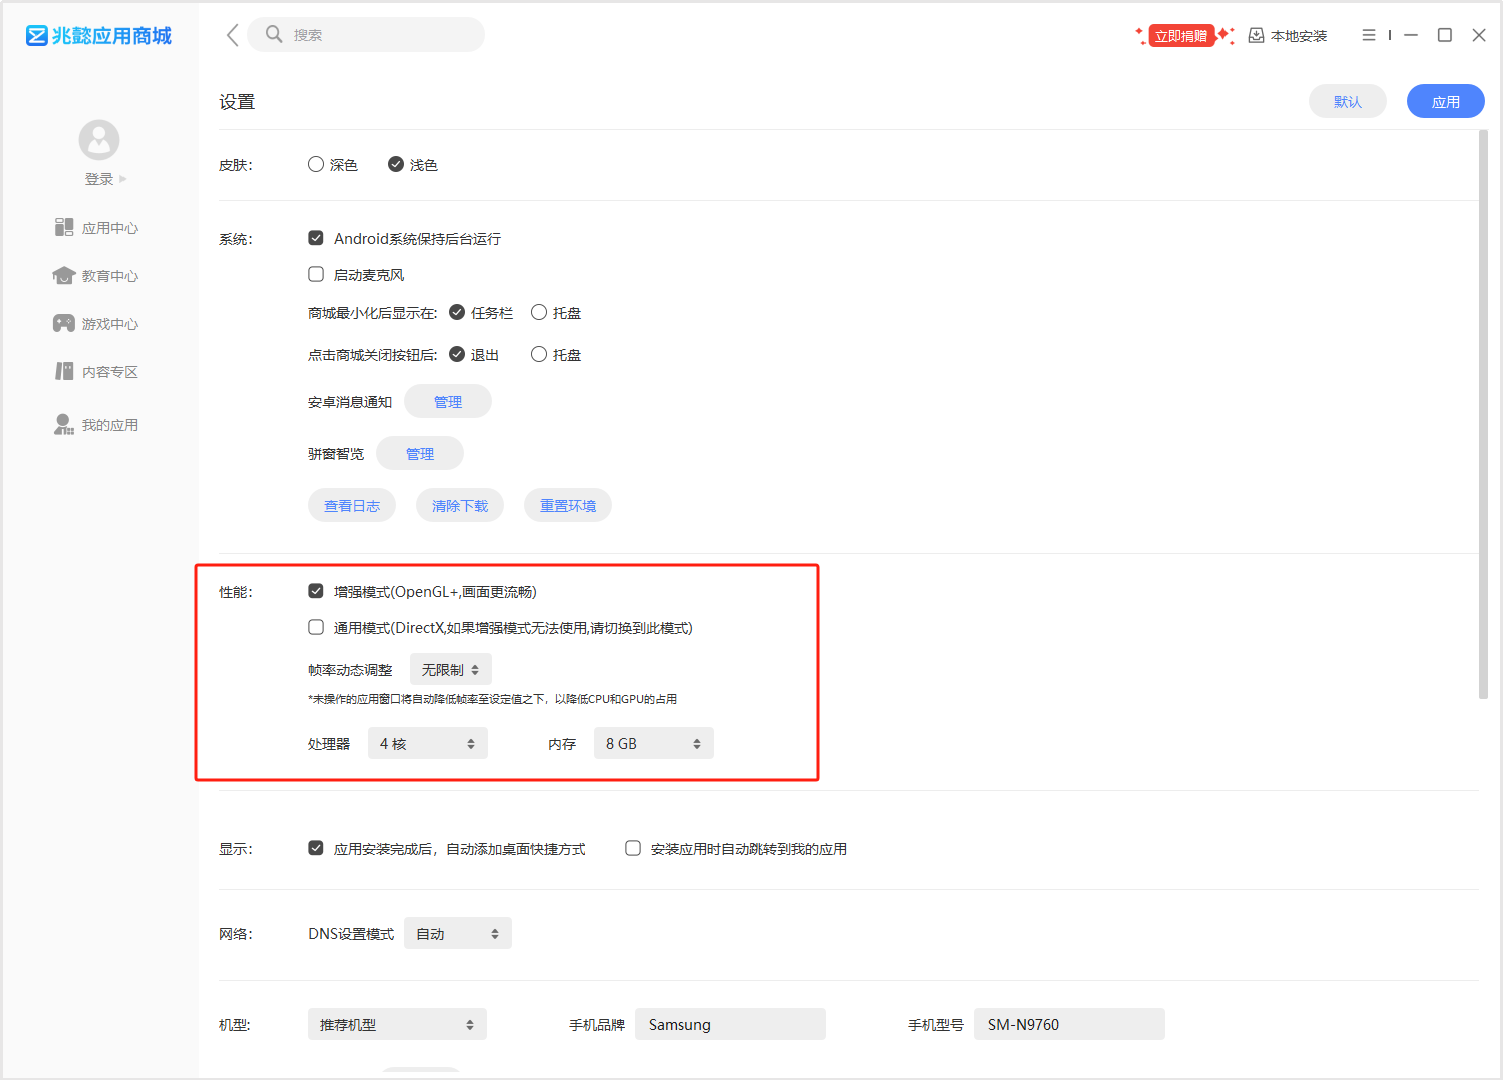
Task: Open 教育中心 from the sidebar
Action: (97, 276)
